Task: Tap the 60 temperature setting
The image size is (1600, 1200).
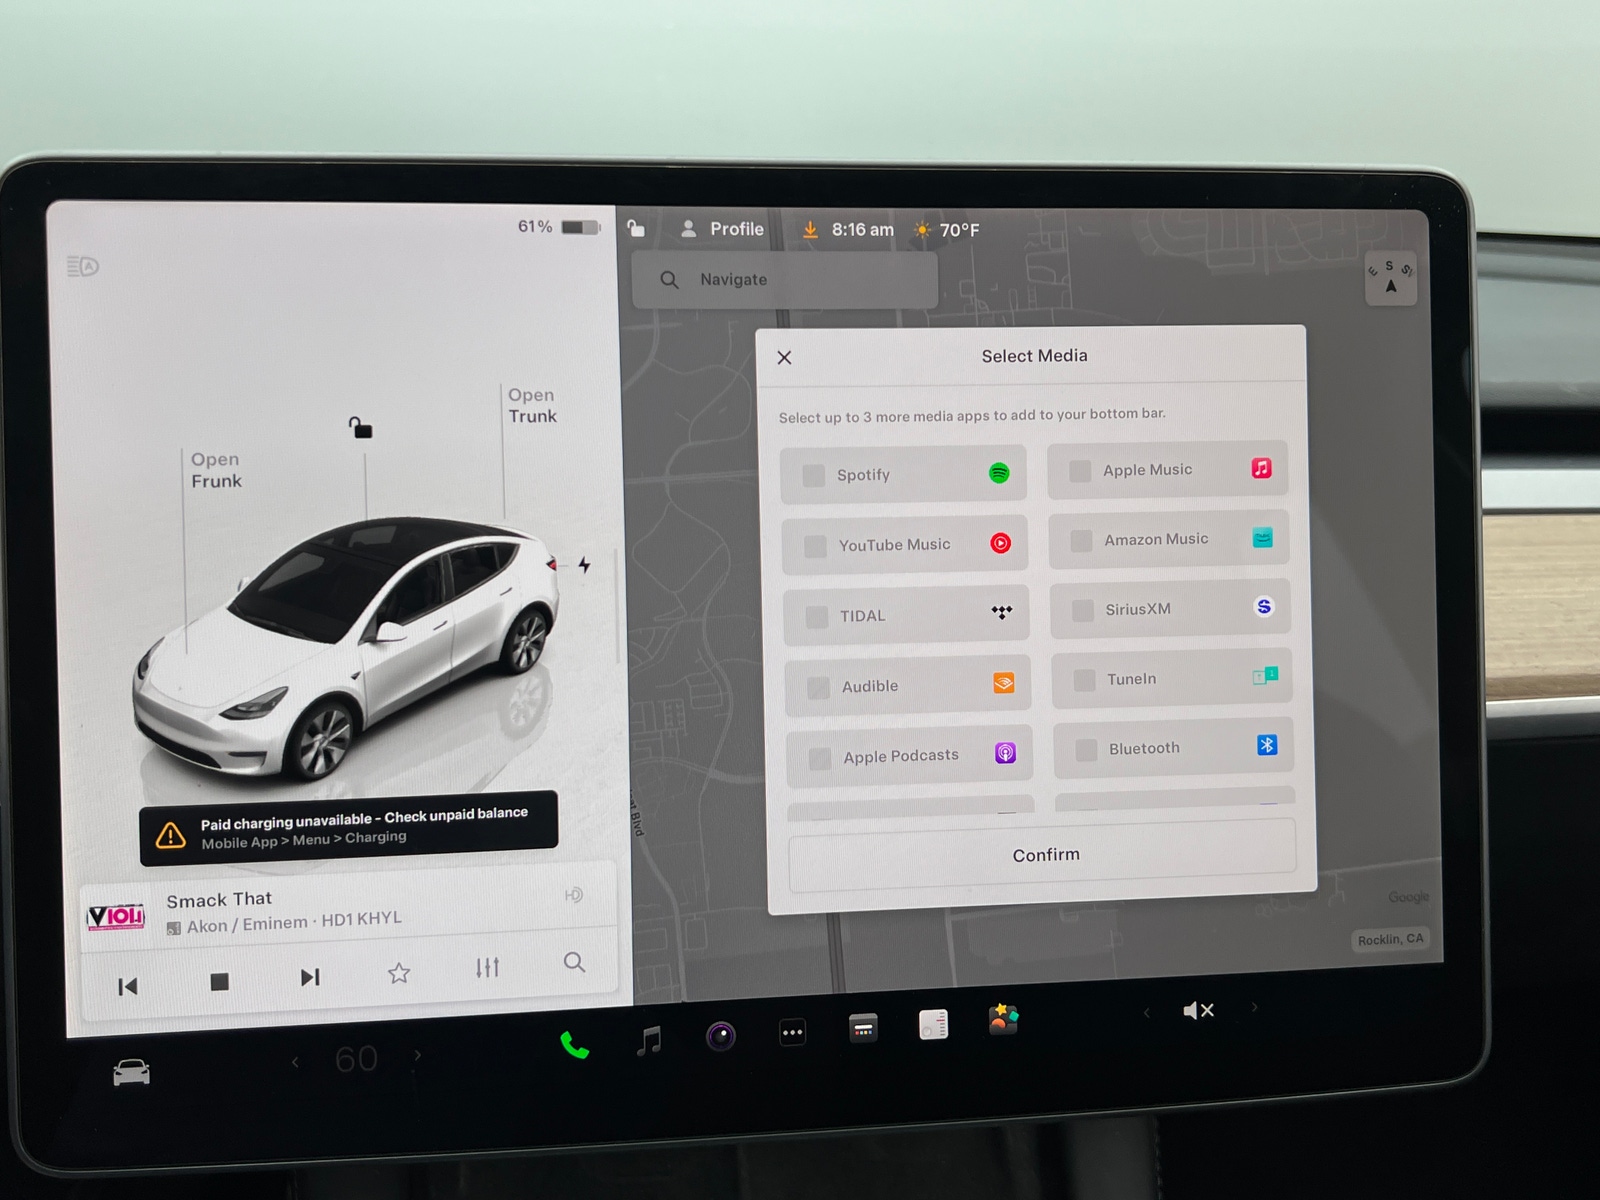Action: pyautogui.click(x=356, y=1058)
